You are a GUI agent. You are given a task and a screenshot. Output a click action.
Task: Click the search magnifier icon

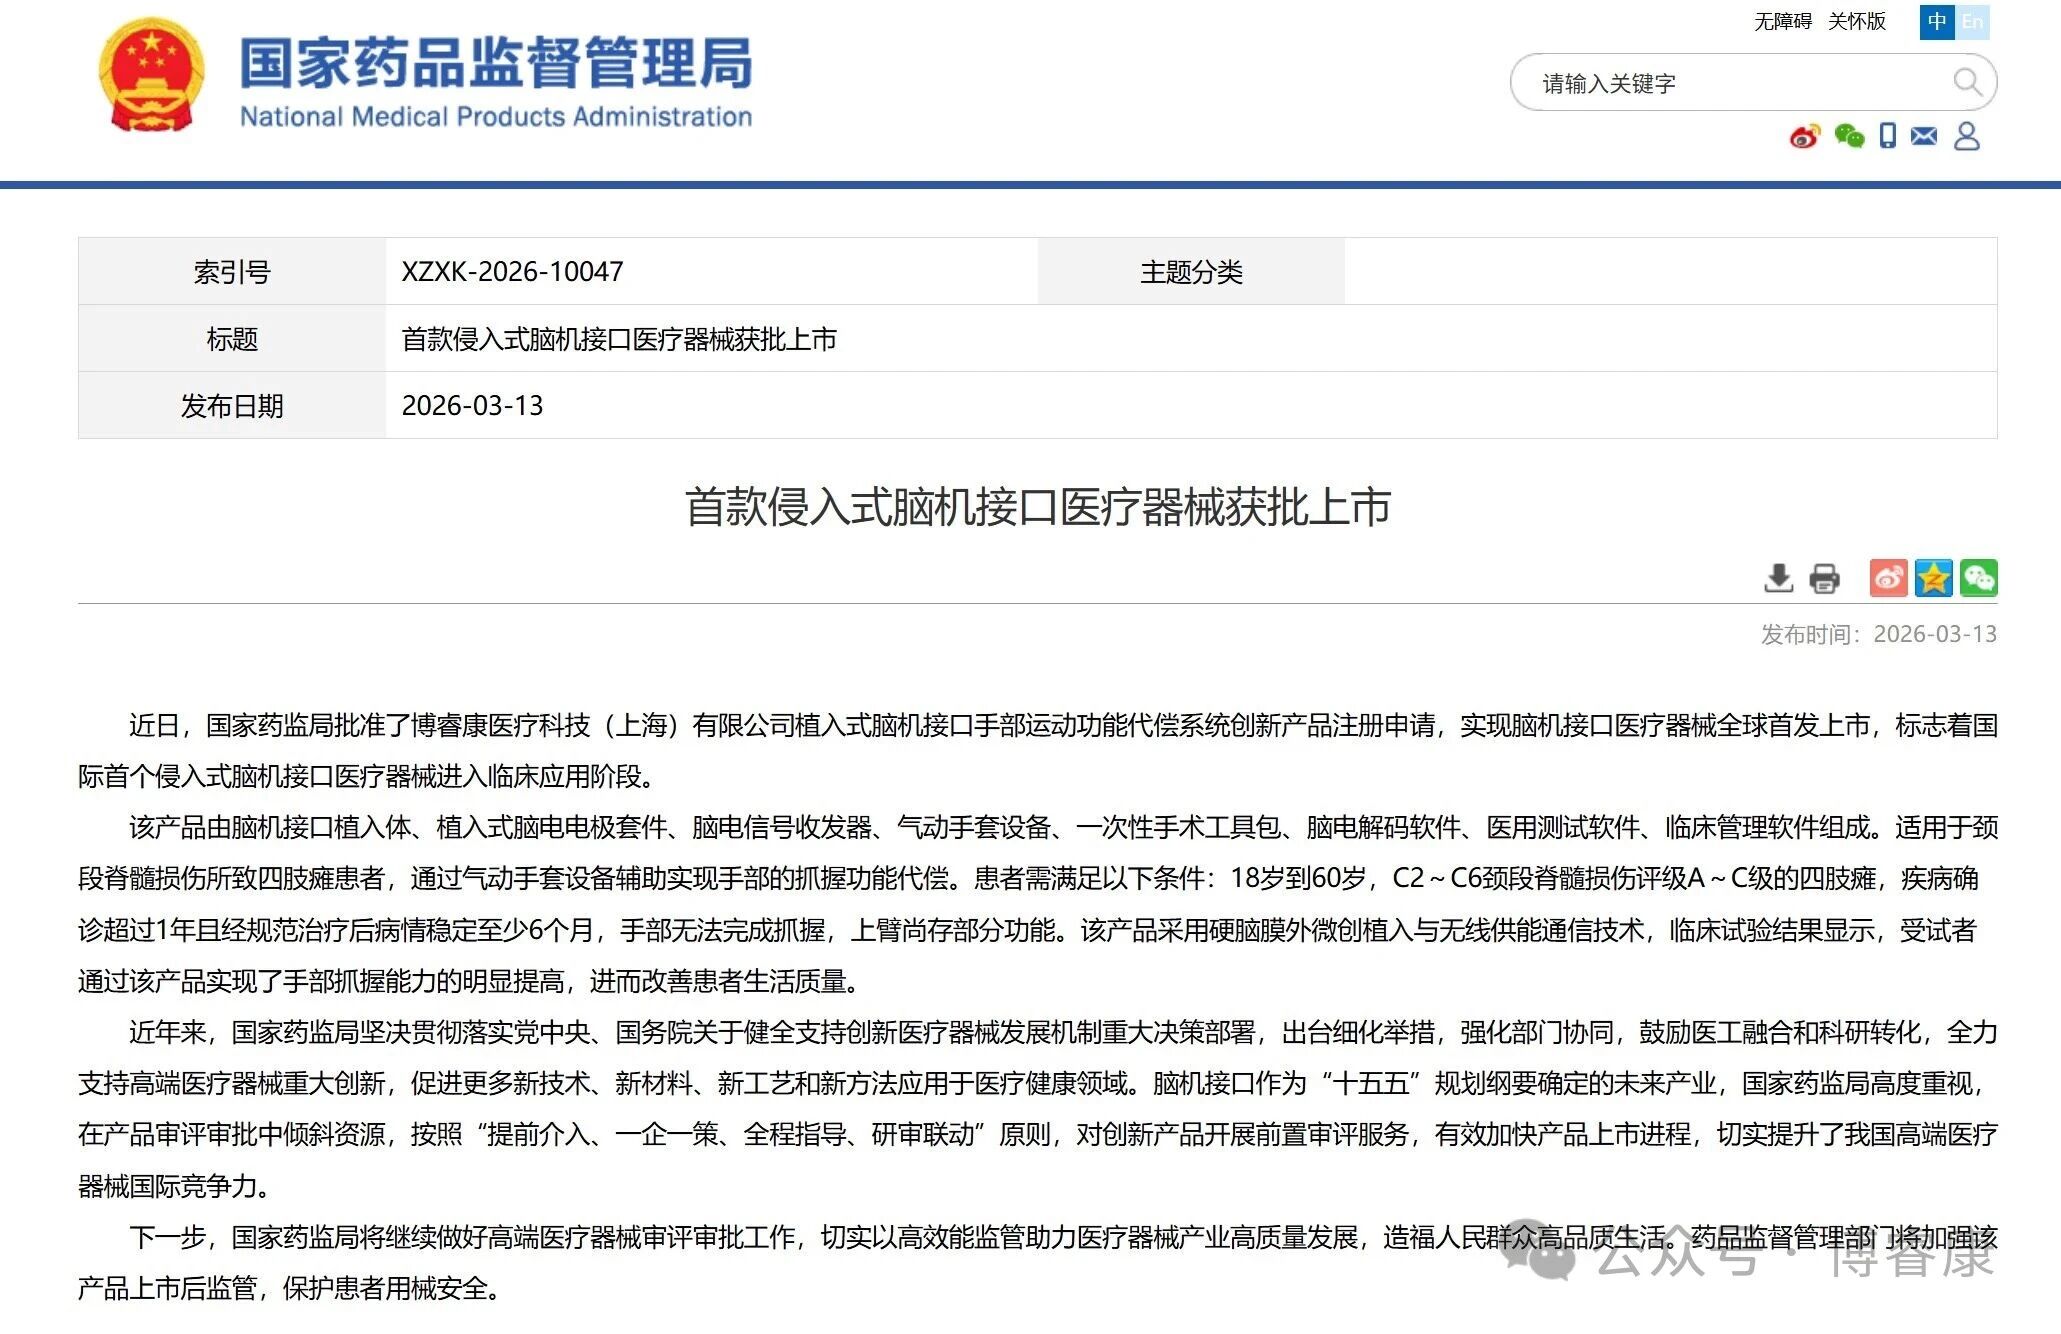point(1967,82)
